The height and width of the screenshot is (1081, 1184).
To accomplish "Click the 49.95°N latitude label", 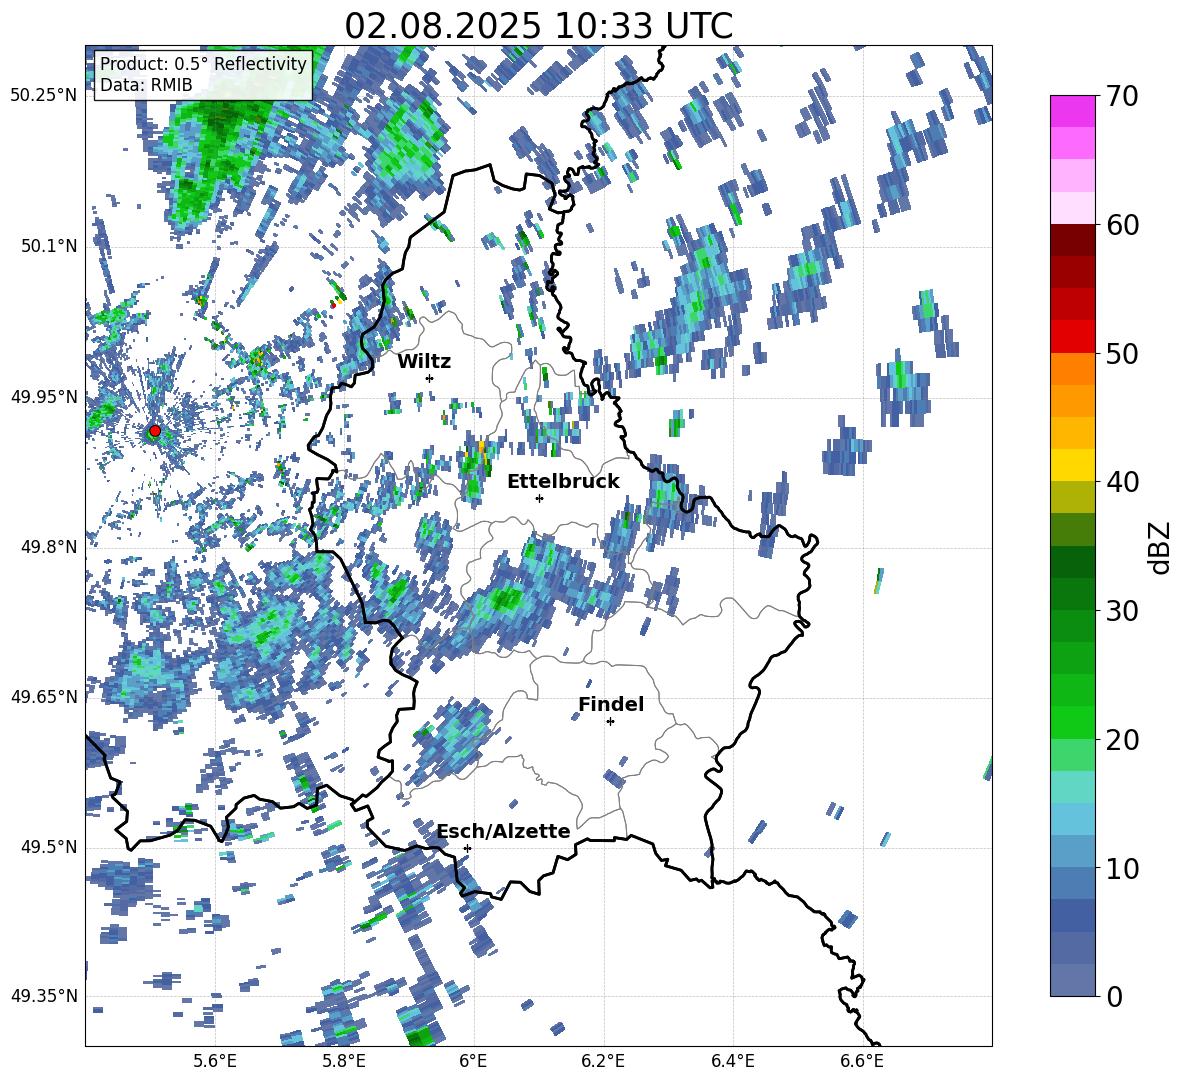I will point(44,397).
